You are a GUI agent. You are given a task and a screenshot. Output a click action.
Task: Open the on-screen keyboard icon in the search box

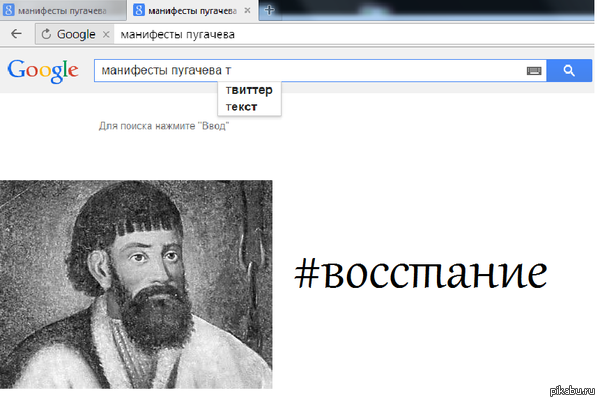click(534, 71)
